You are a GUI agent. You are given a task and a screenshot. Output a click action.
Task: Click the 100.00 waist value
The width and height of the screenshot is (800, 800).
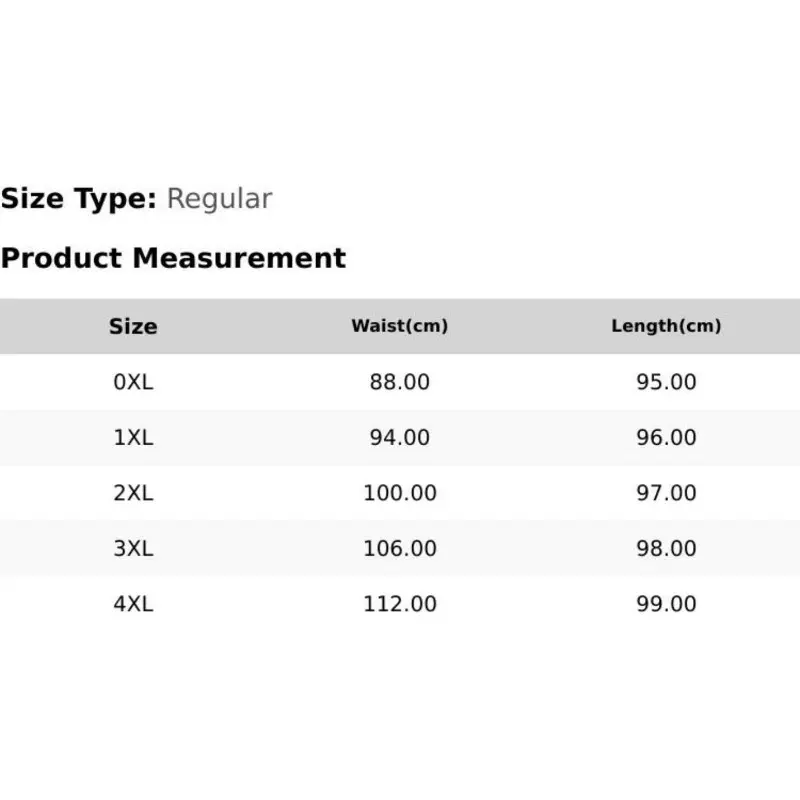tap(399, 493)
